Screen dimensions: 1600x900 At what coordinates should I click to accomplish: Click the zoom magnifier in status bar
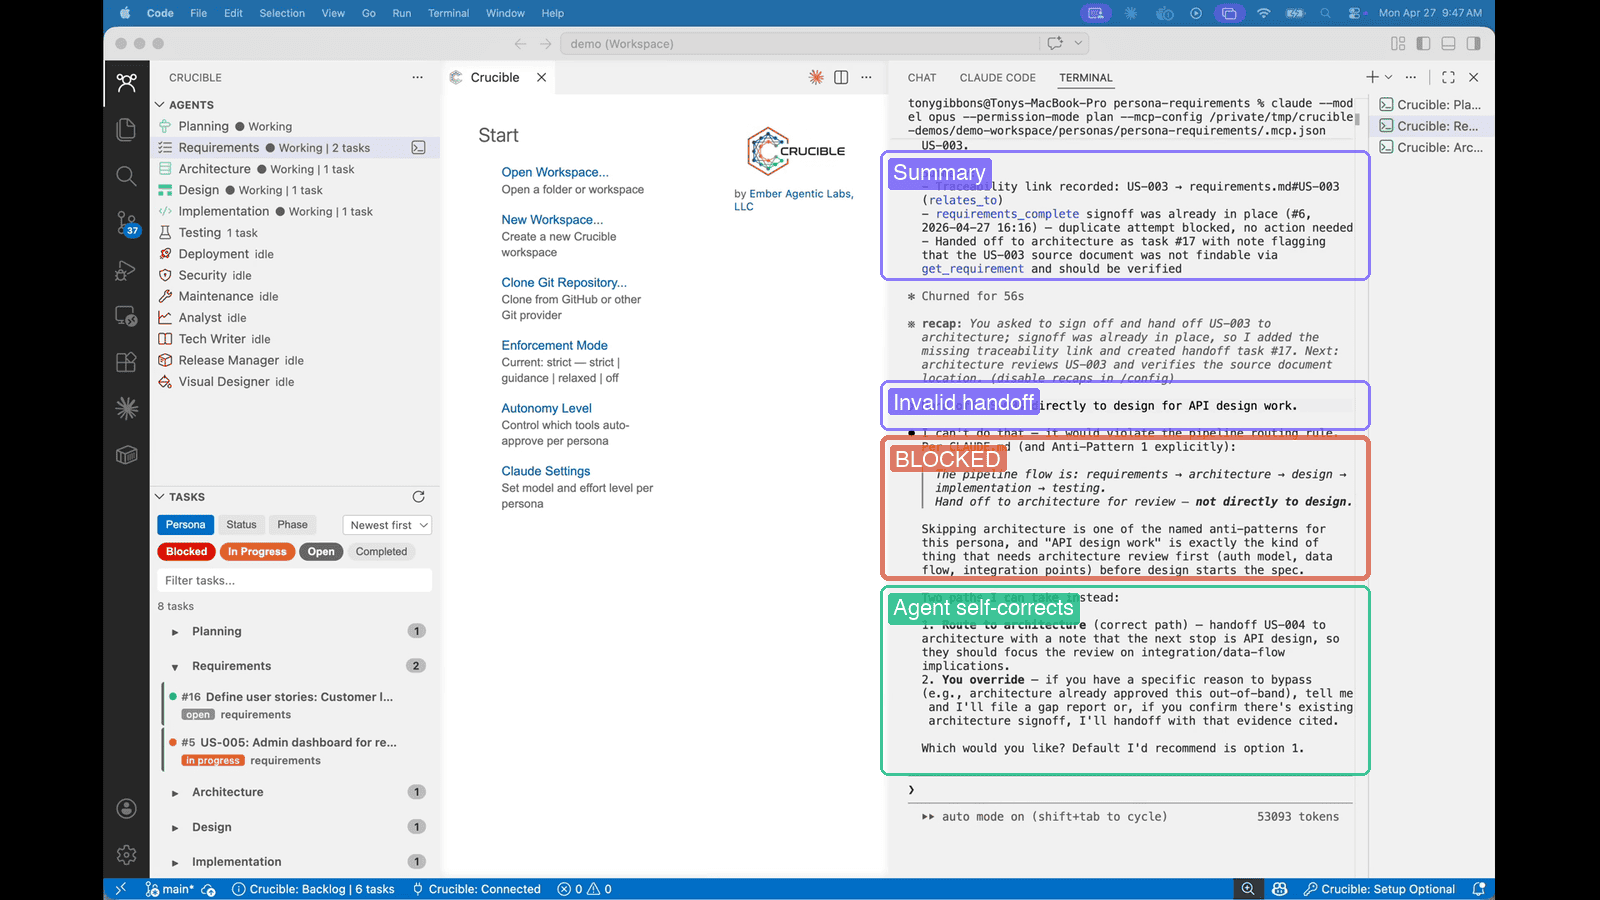pyautogui.click(x=1248, y=889)
